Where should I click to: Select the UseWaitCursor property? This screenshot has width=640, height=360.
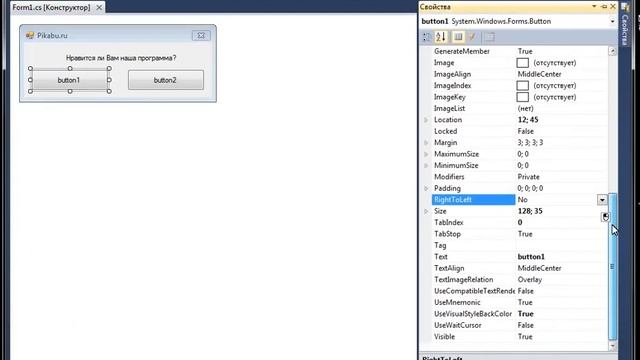coord(520,326)
